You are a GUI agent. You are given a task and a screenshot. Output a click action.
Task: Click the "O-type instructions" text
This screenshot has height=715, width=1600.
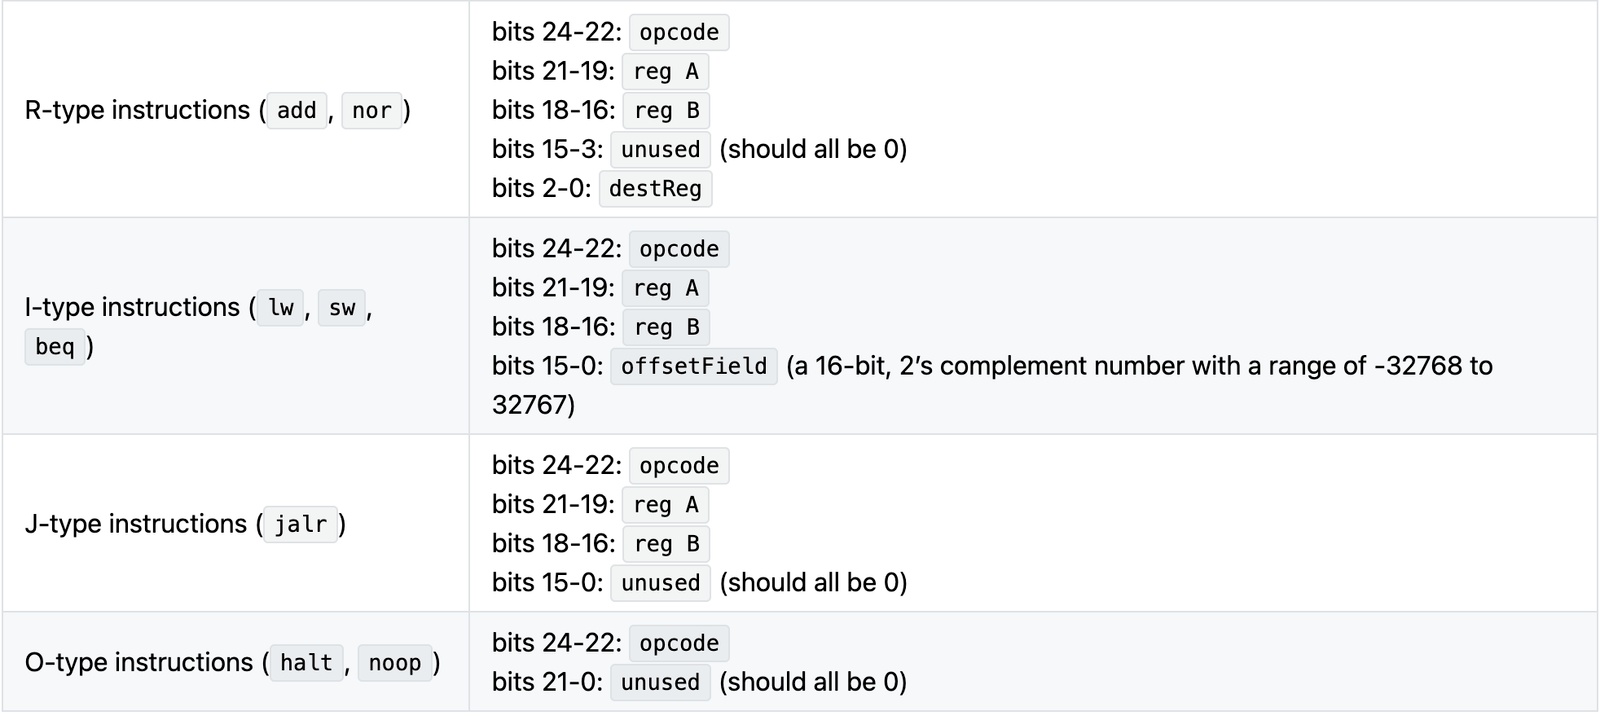[x=139, y=662]
